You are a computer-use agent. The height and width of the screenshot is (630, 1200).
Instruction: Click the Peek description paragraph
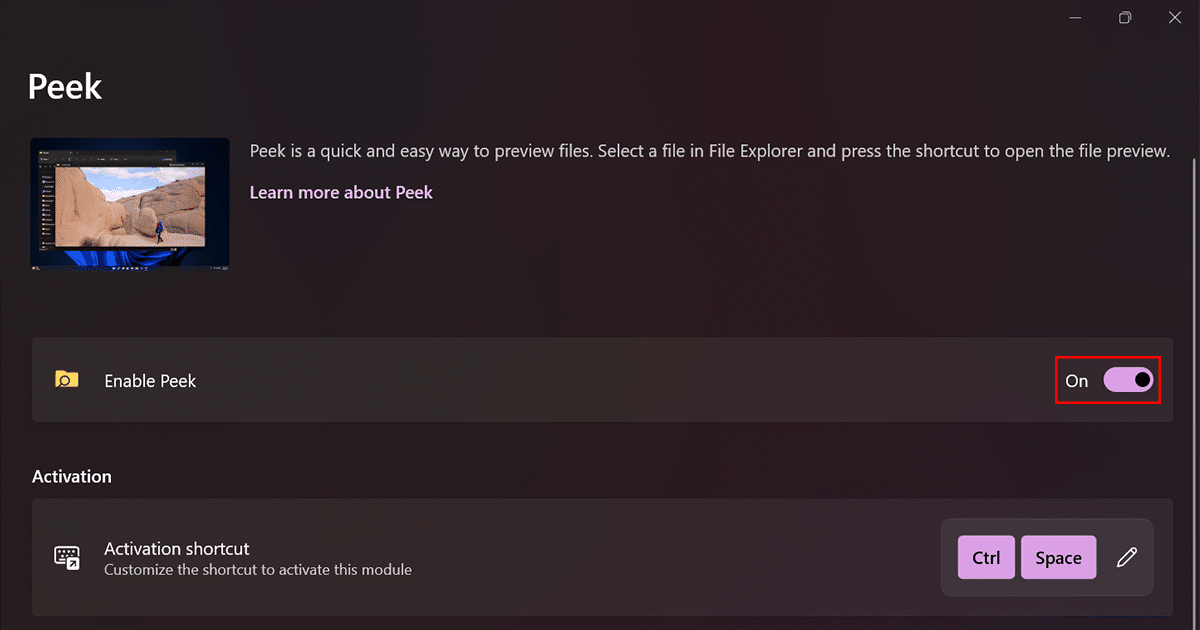(708, 151)
